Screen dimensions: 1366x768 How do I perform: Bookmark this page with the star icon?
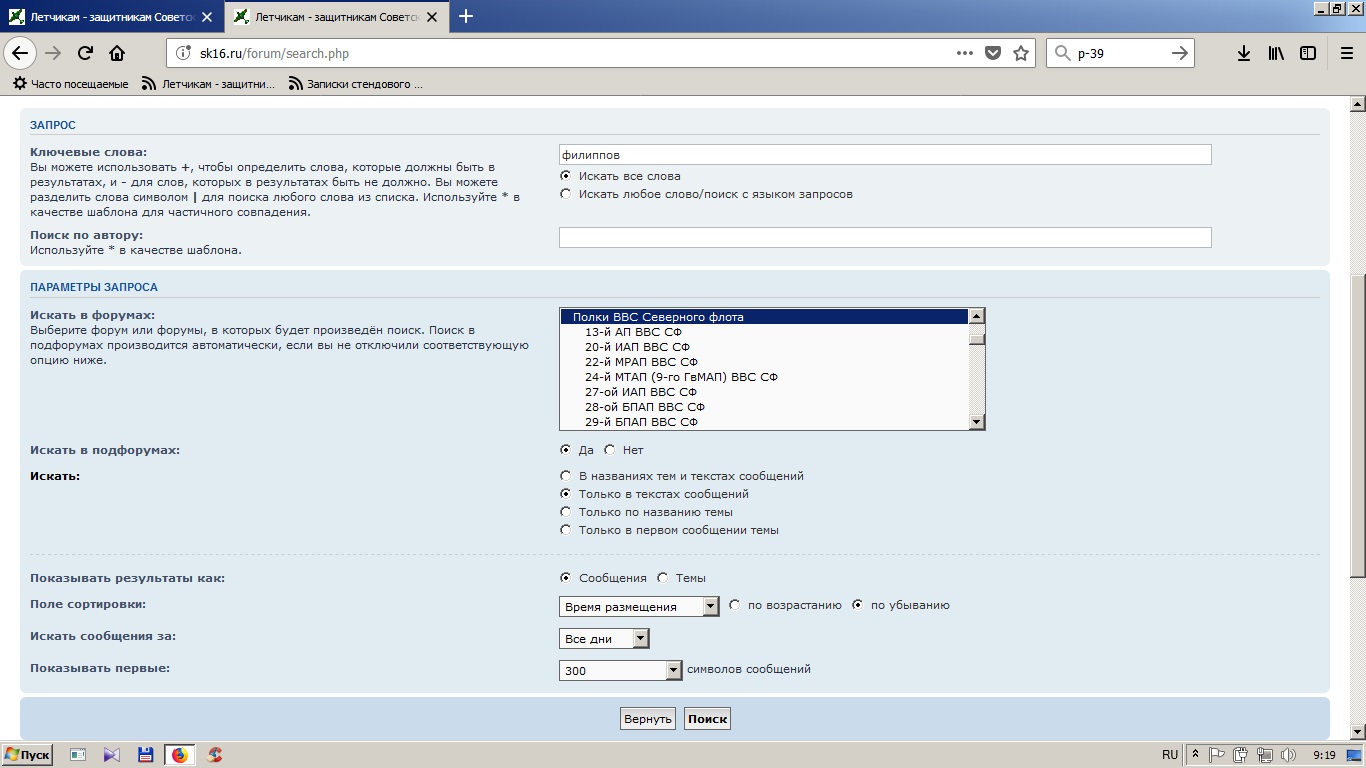click(1021, 53)
